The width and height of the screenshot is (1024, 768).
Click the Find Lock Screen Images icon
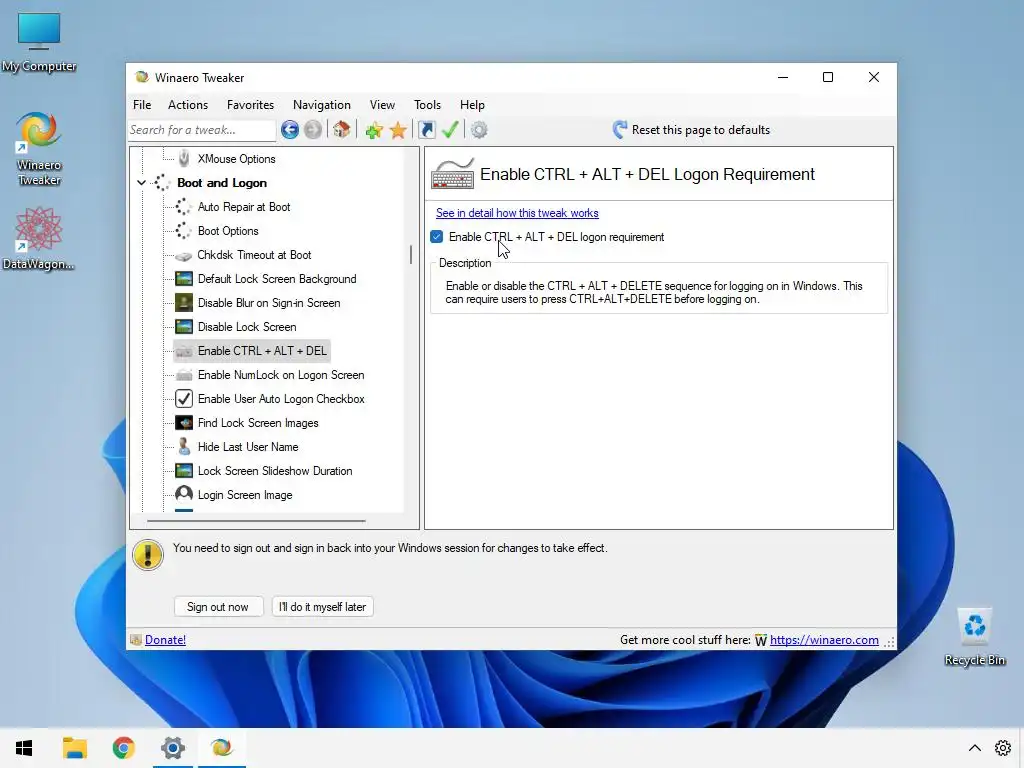[x=184, y=423]
